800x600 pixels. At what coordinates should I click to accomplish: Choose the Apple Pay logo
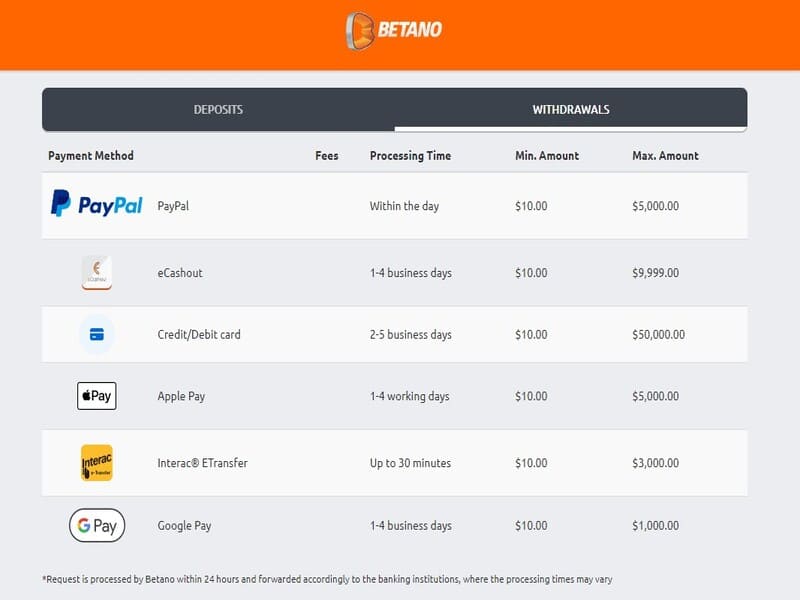(97, 396)
